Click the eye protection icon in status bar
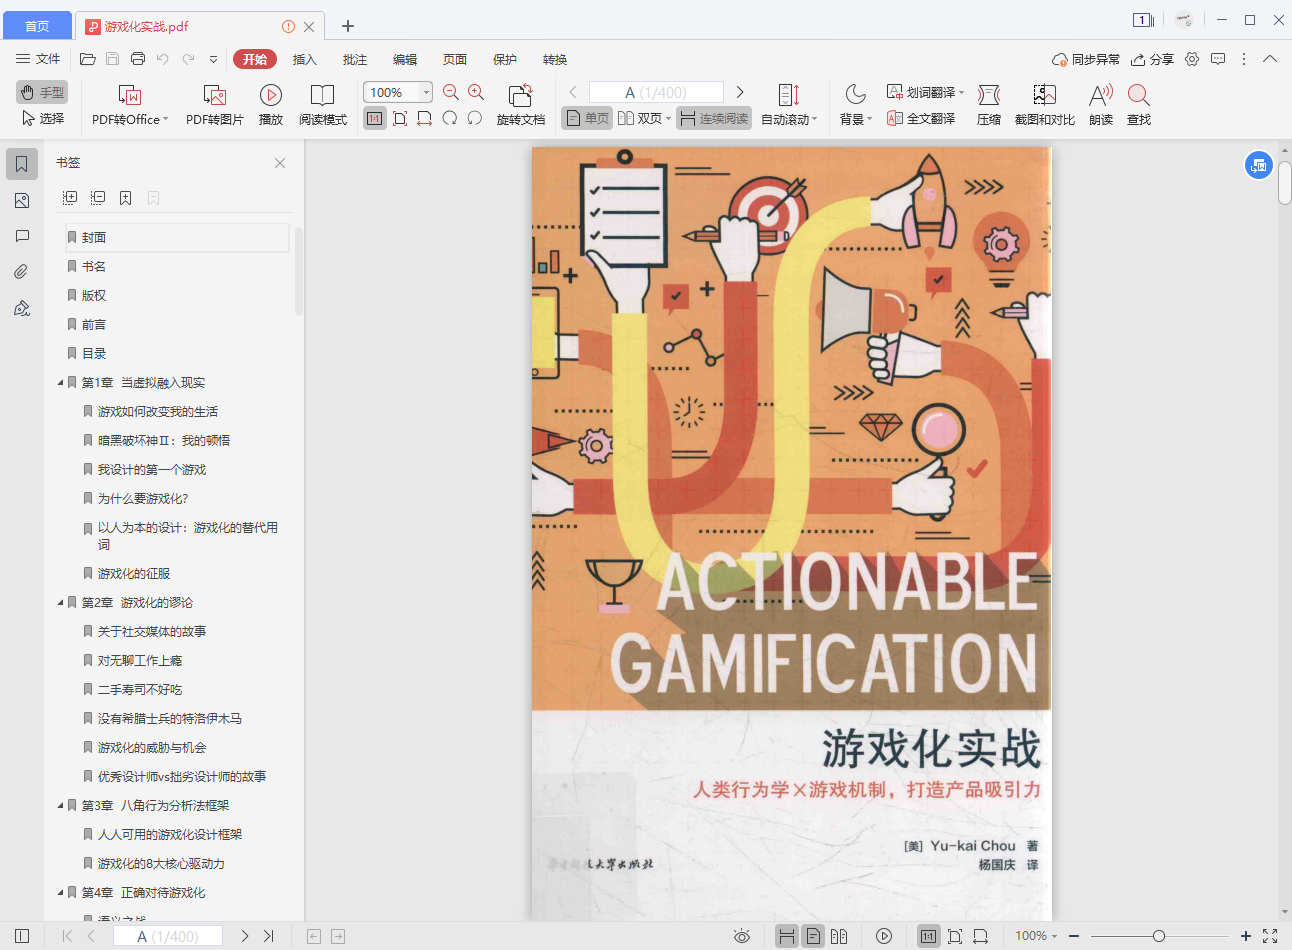Image resolution: width=1292 pixels, height=950 pixels. click(x=742, y=936)
